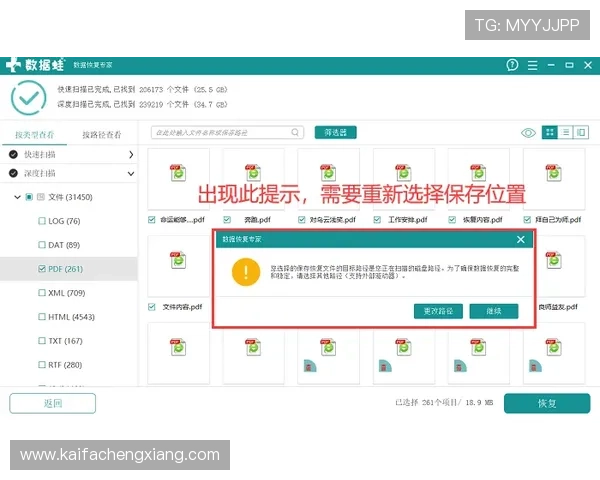Click the black check icon beside 快速扫描
600x480 pixels.
tap(13, 154)
